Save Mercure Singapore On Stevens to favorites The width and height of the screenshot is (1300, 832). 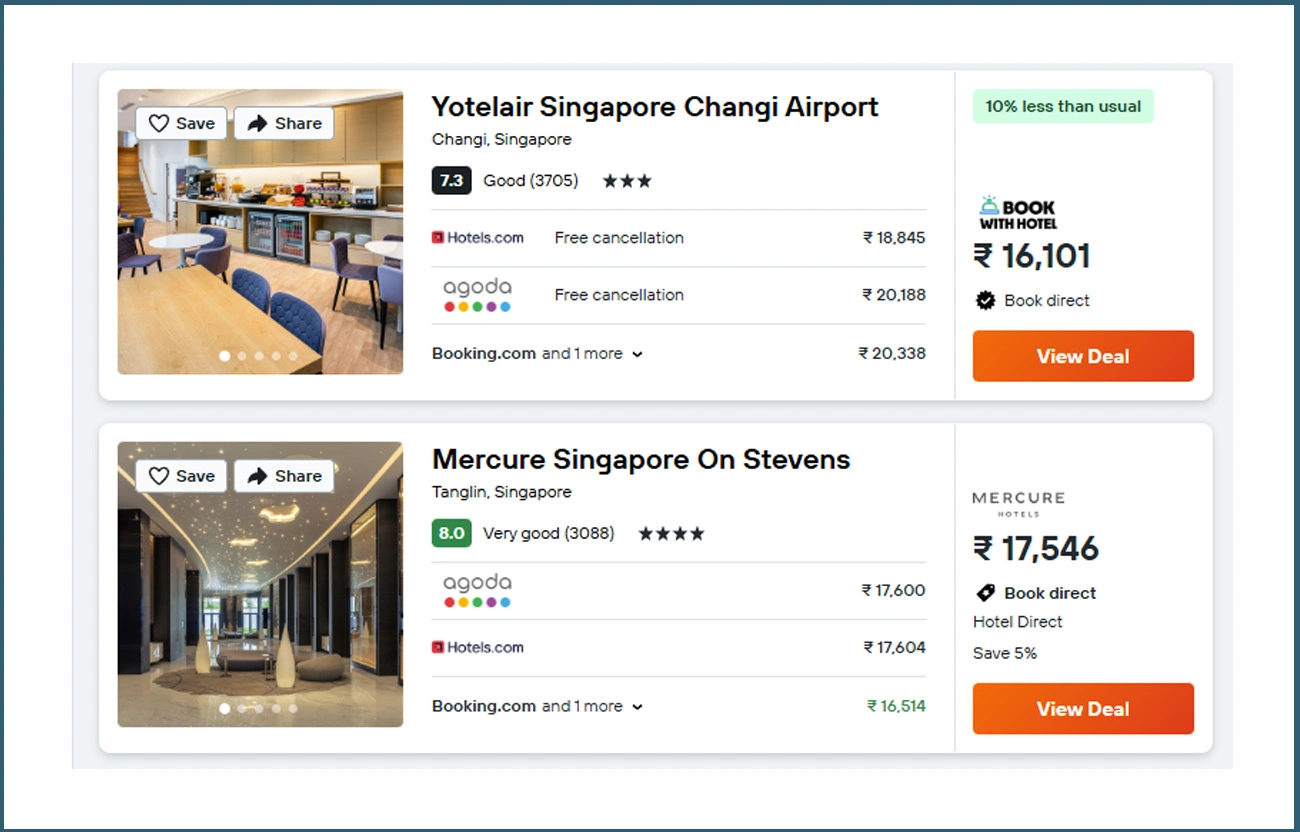click(181, 476)
